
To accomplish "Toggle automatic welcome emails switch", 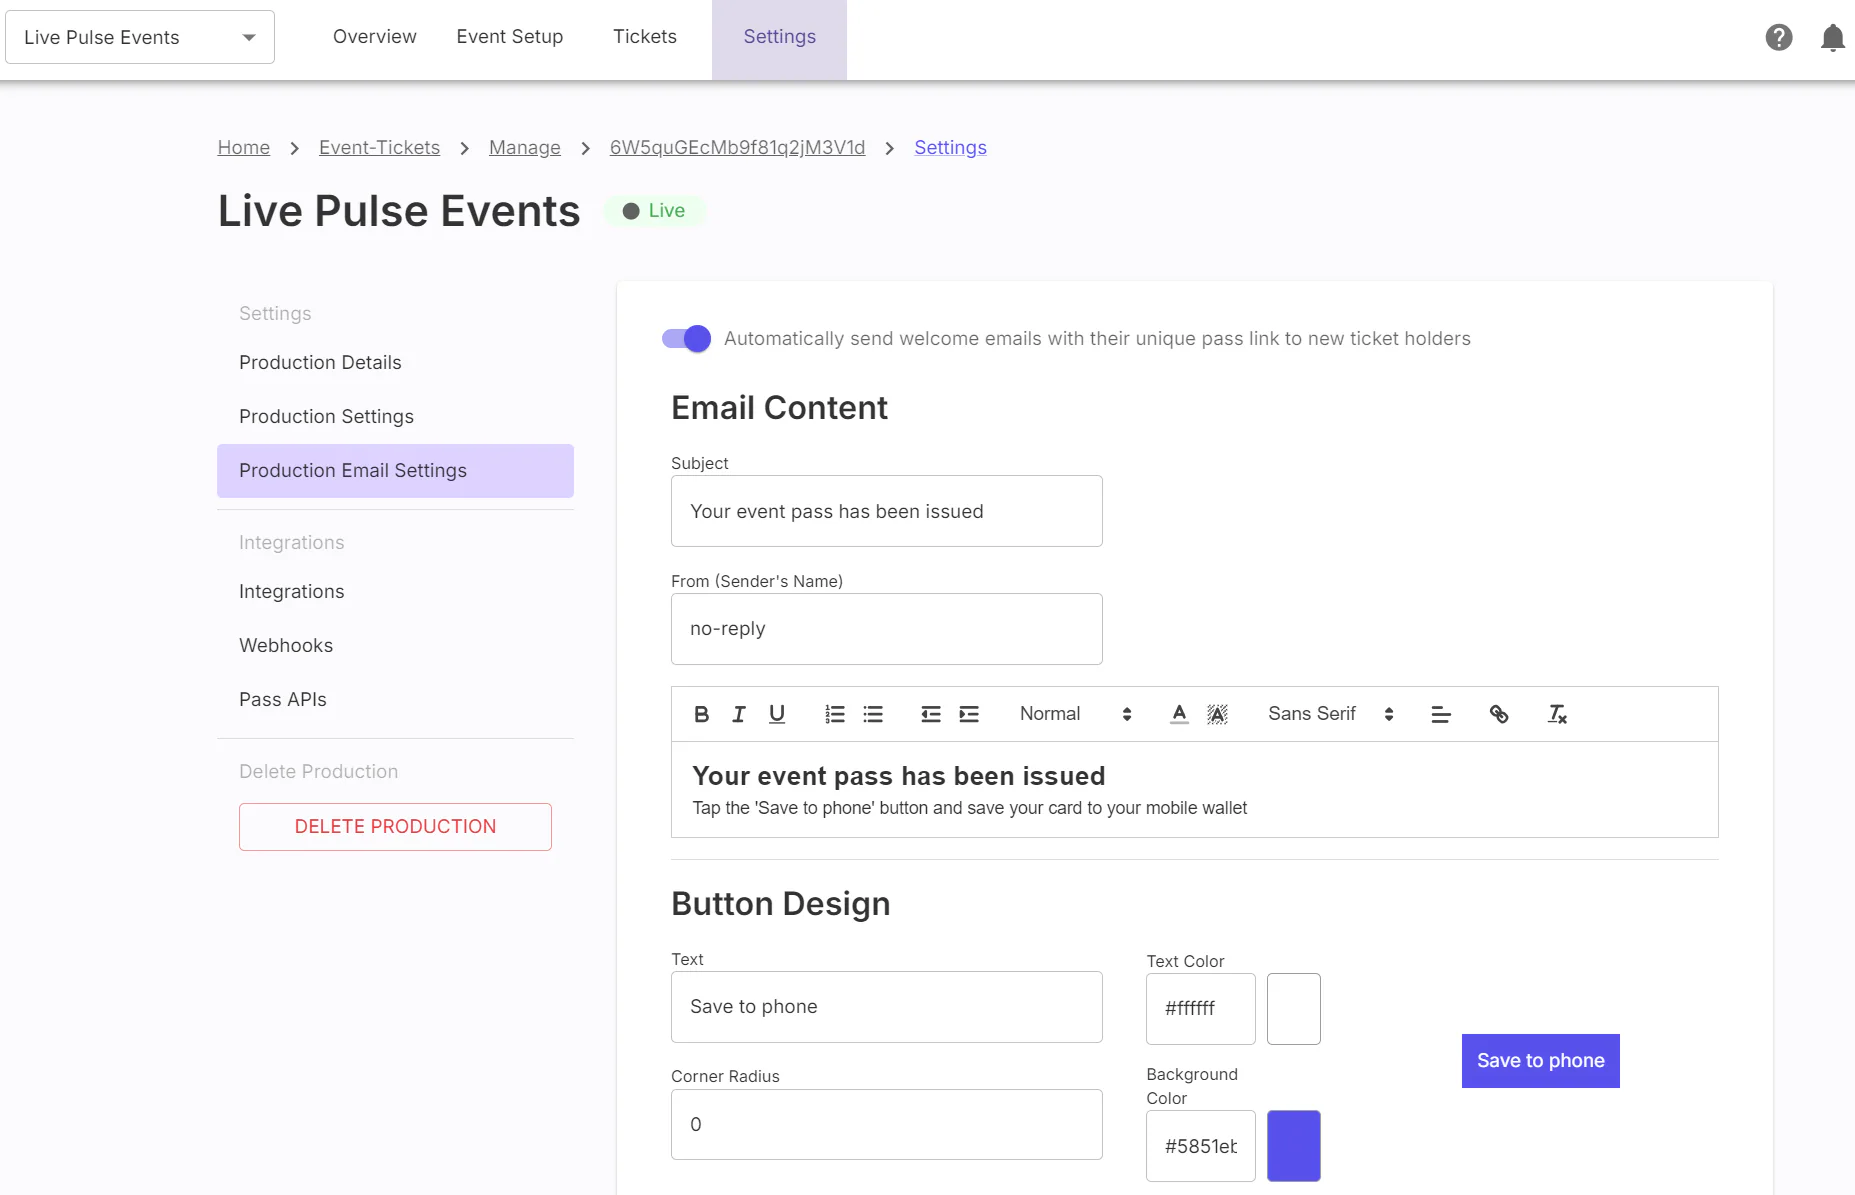I will click(686, 339).
